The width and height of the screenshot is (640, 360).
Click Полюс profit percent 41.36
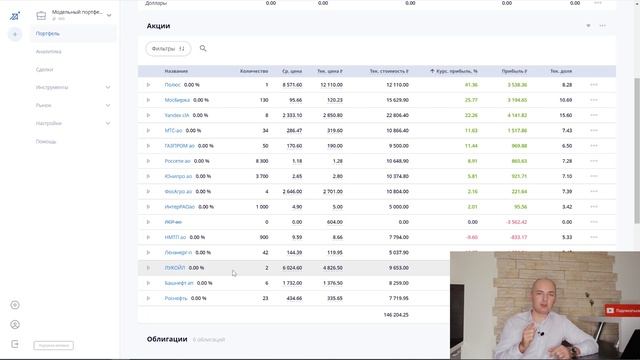point(471,85)
